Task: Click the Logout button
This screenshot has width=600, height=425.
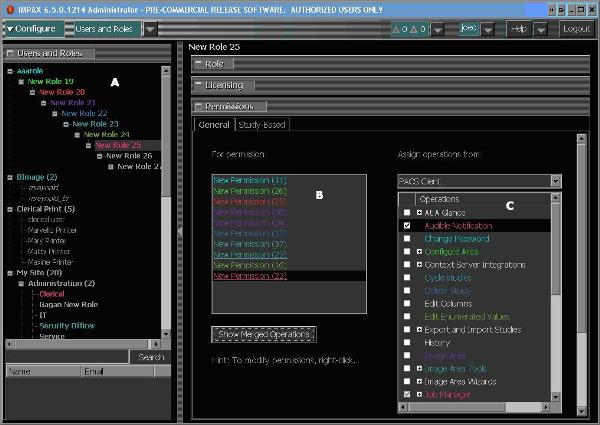Action: tap(576, 29)
